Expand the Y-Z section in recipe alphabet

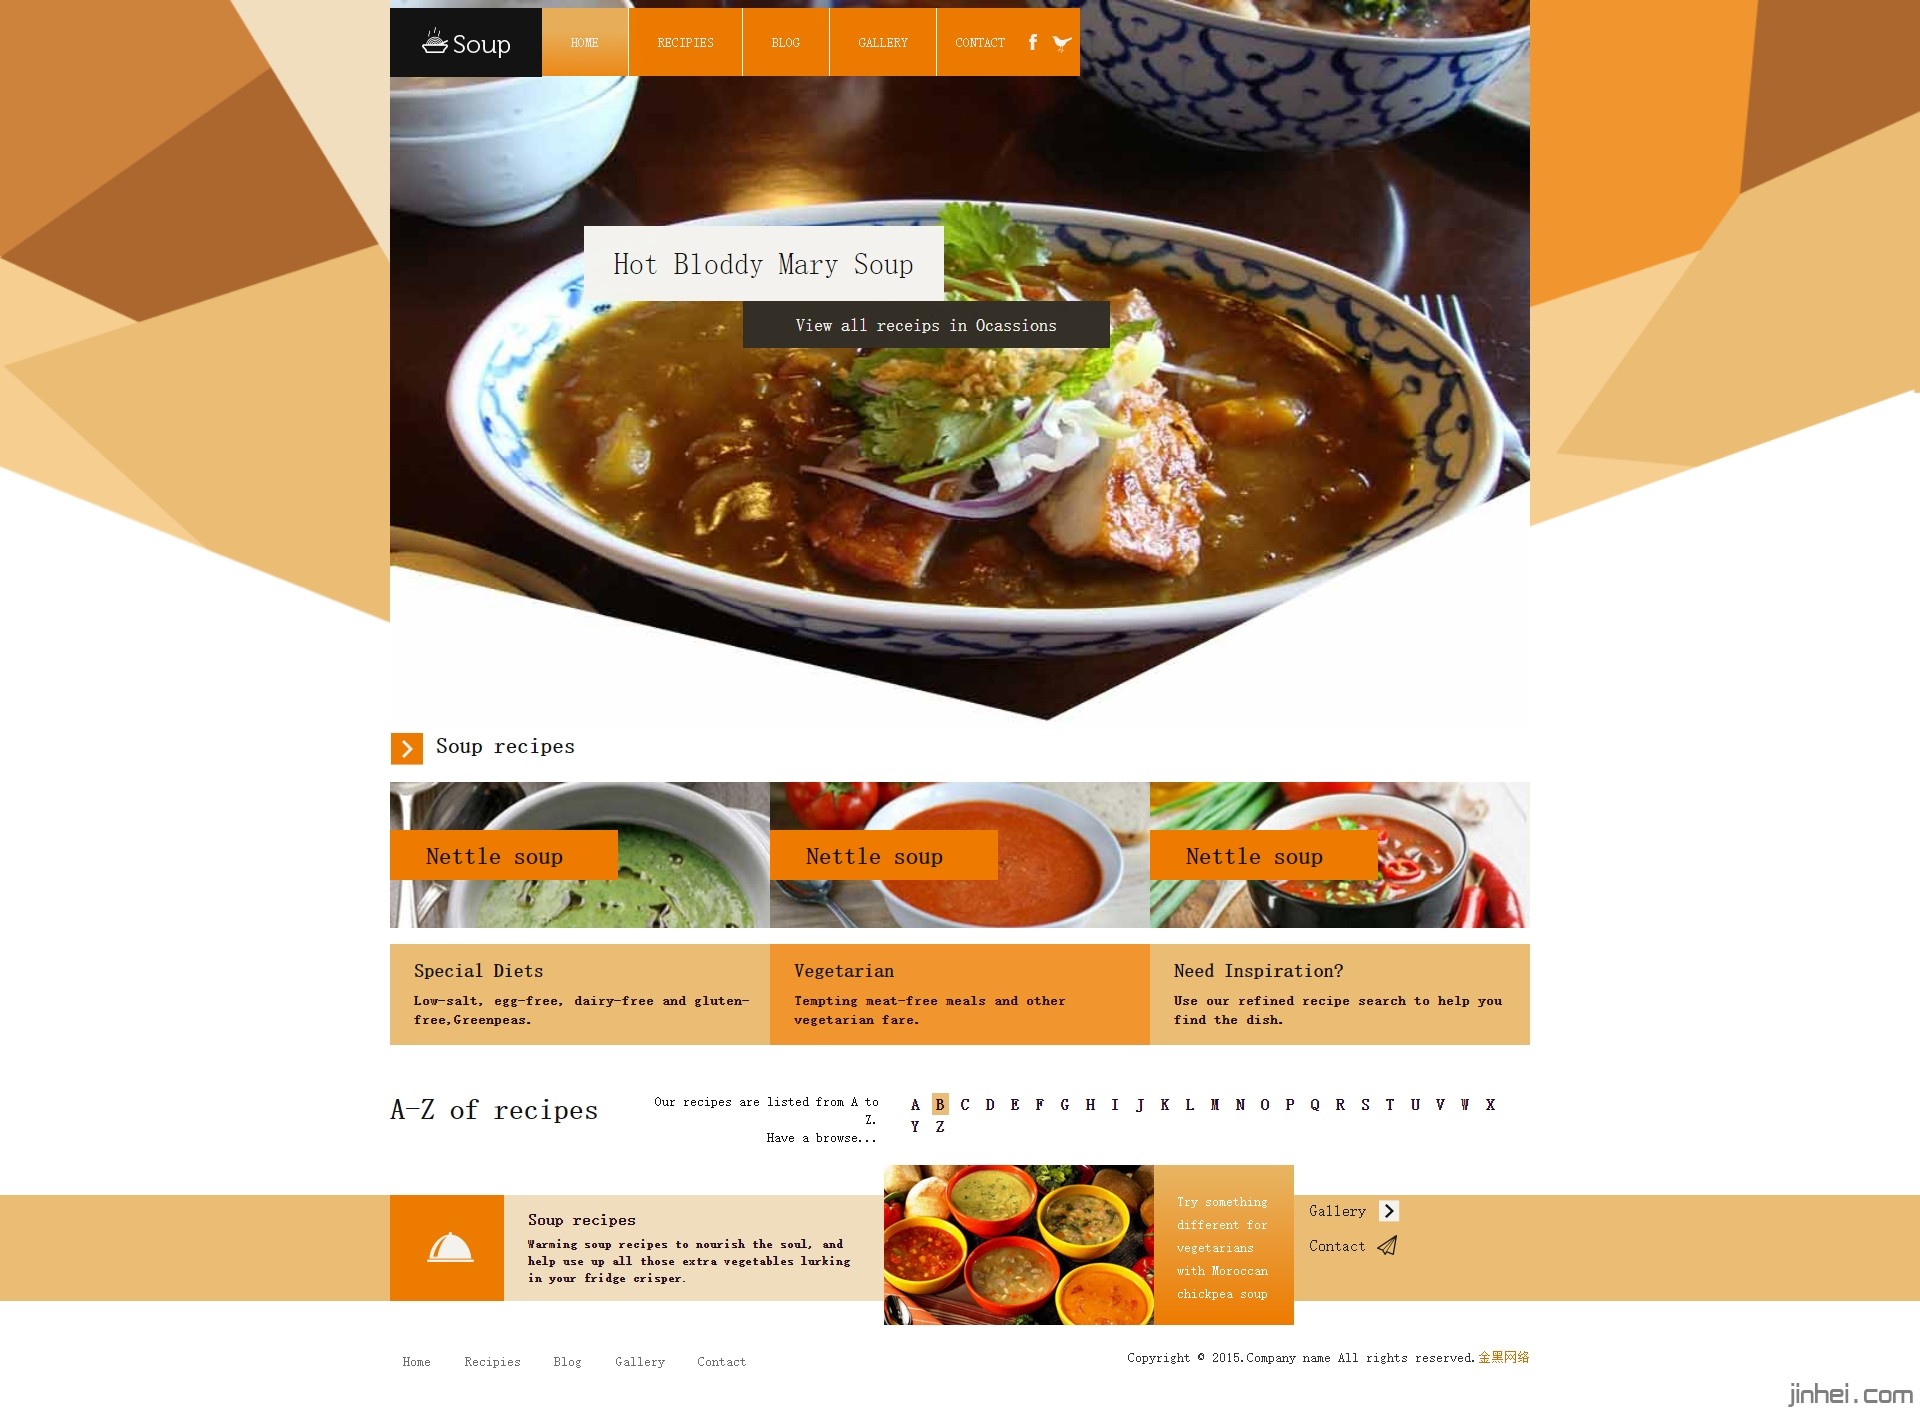click(x=927, y=1127)
